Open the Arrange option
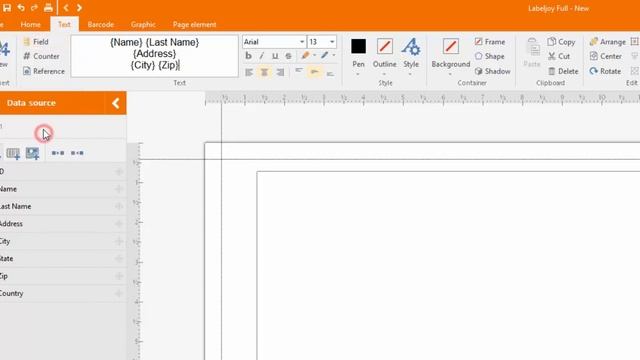 (607, 42)
